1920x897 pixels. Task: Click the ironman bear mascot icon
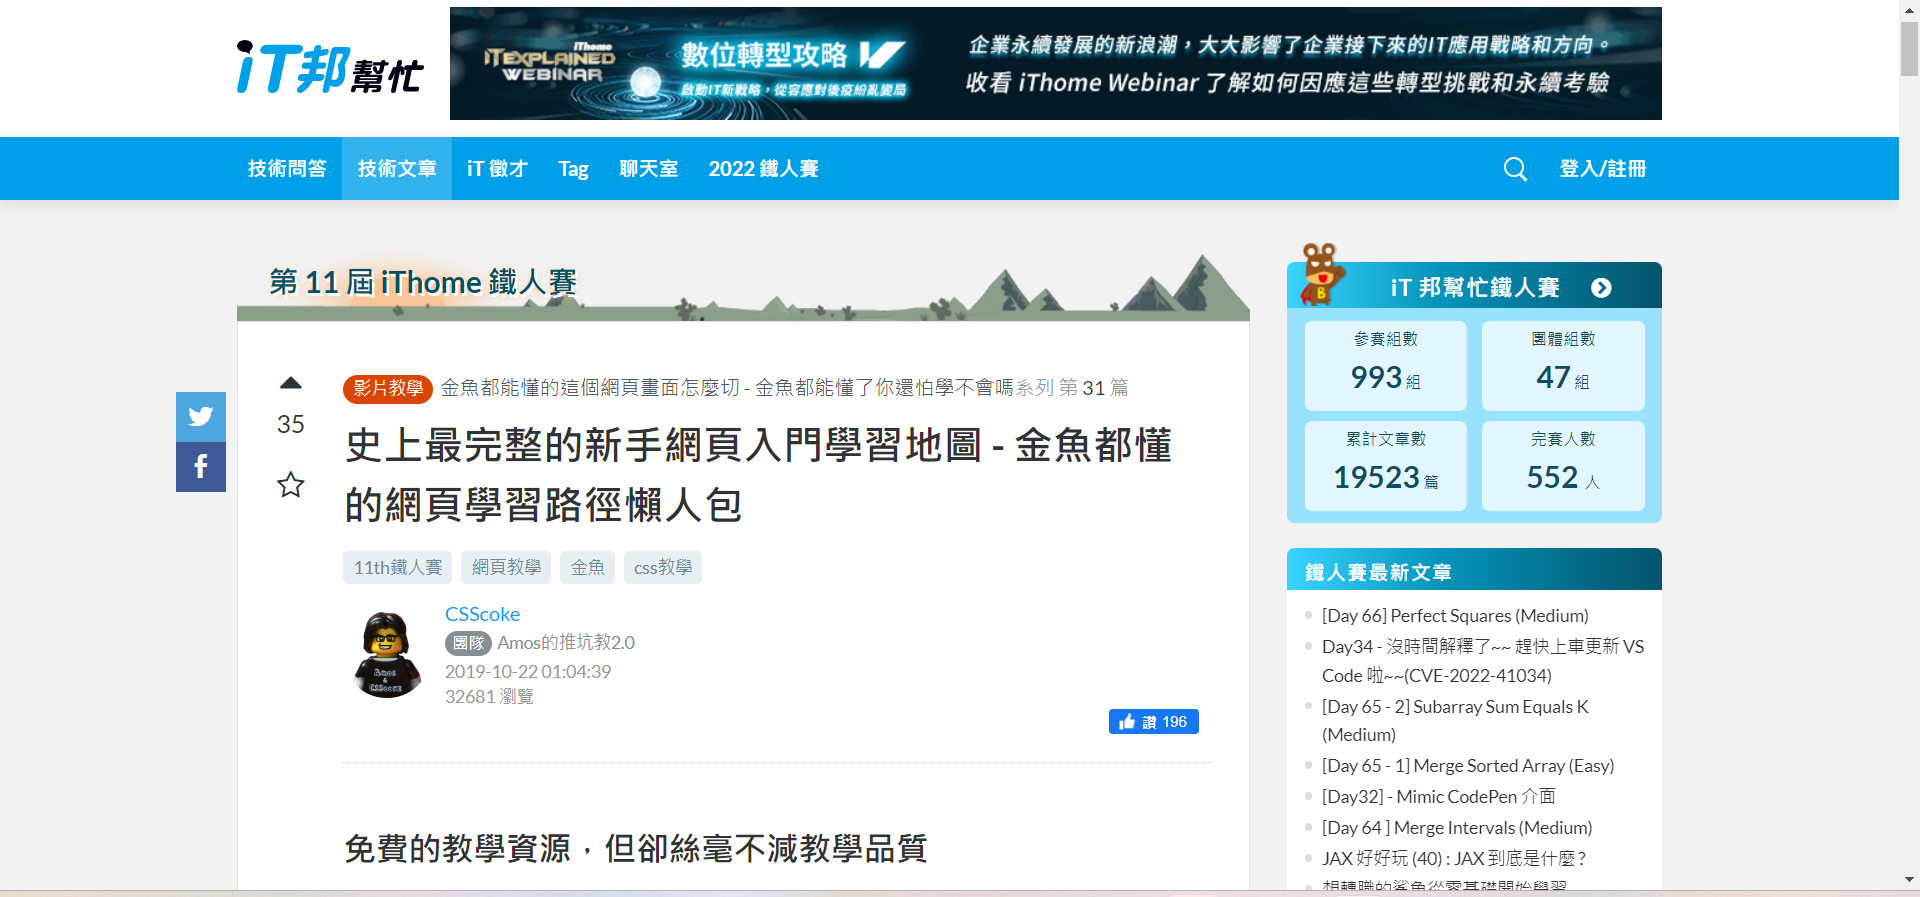pos(1321,273)
